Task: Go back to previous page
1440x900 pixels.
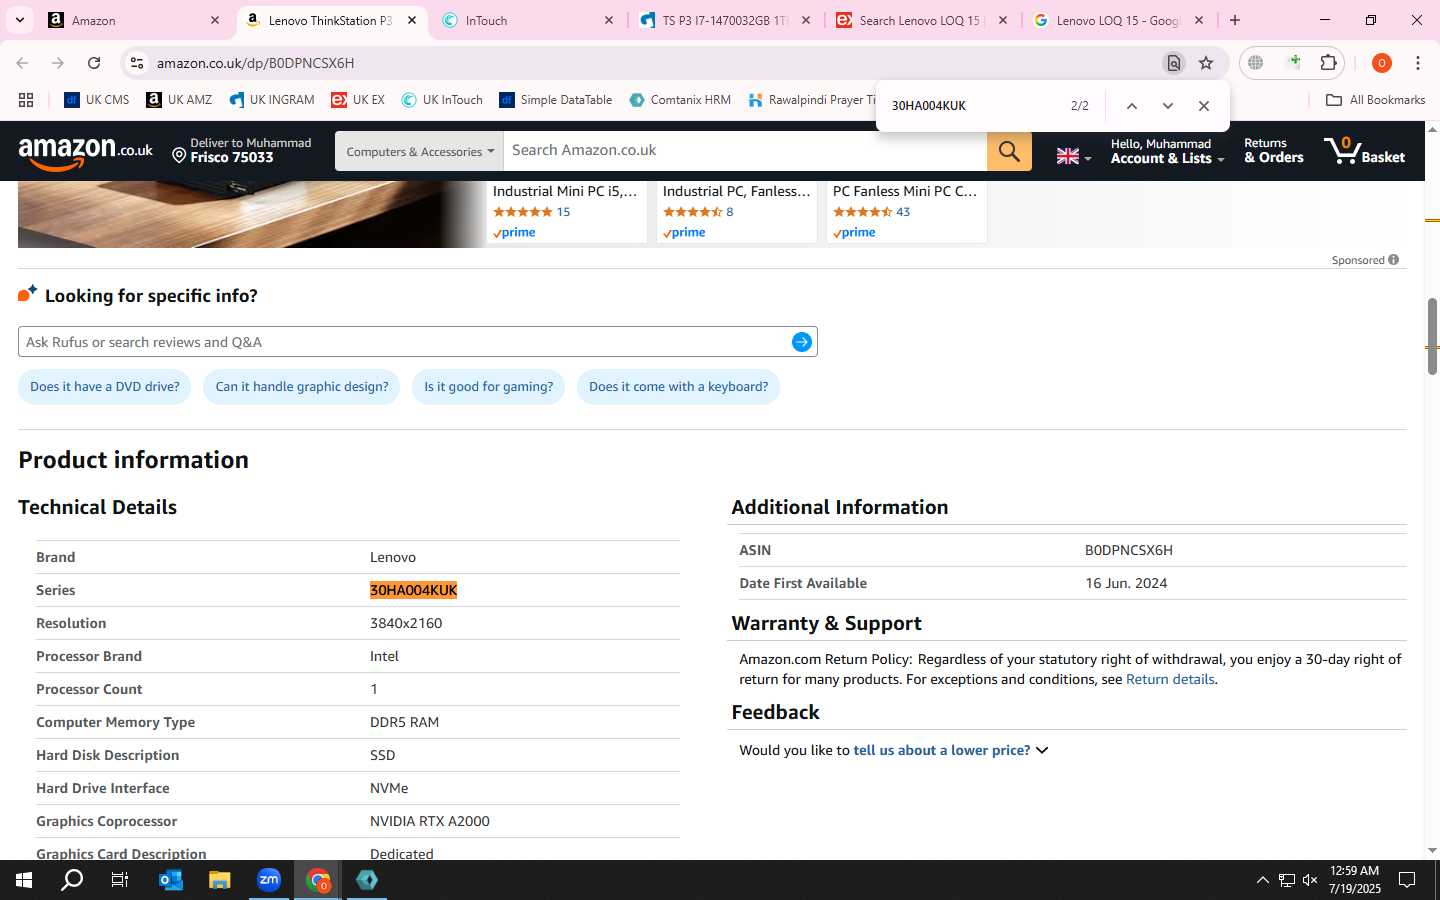Action: [22, 63]
